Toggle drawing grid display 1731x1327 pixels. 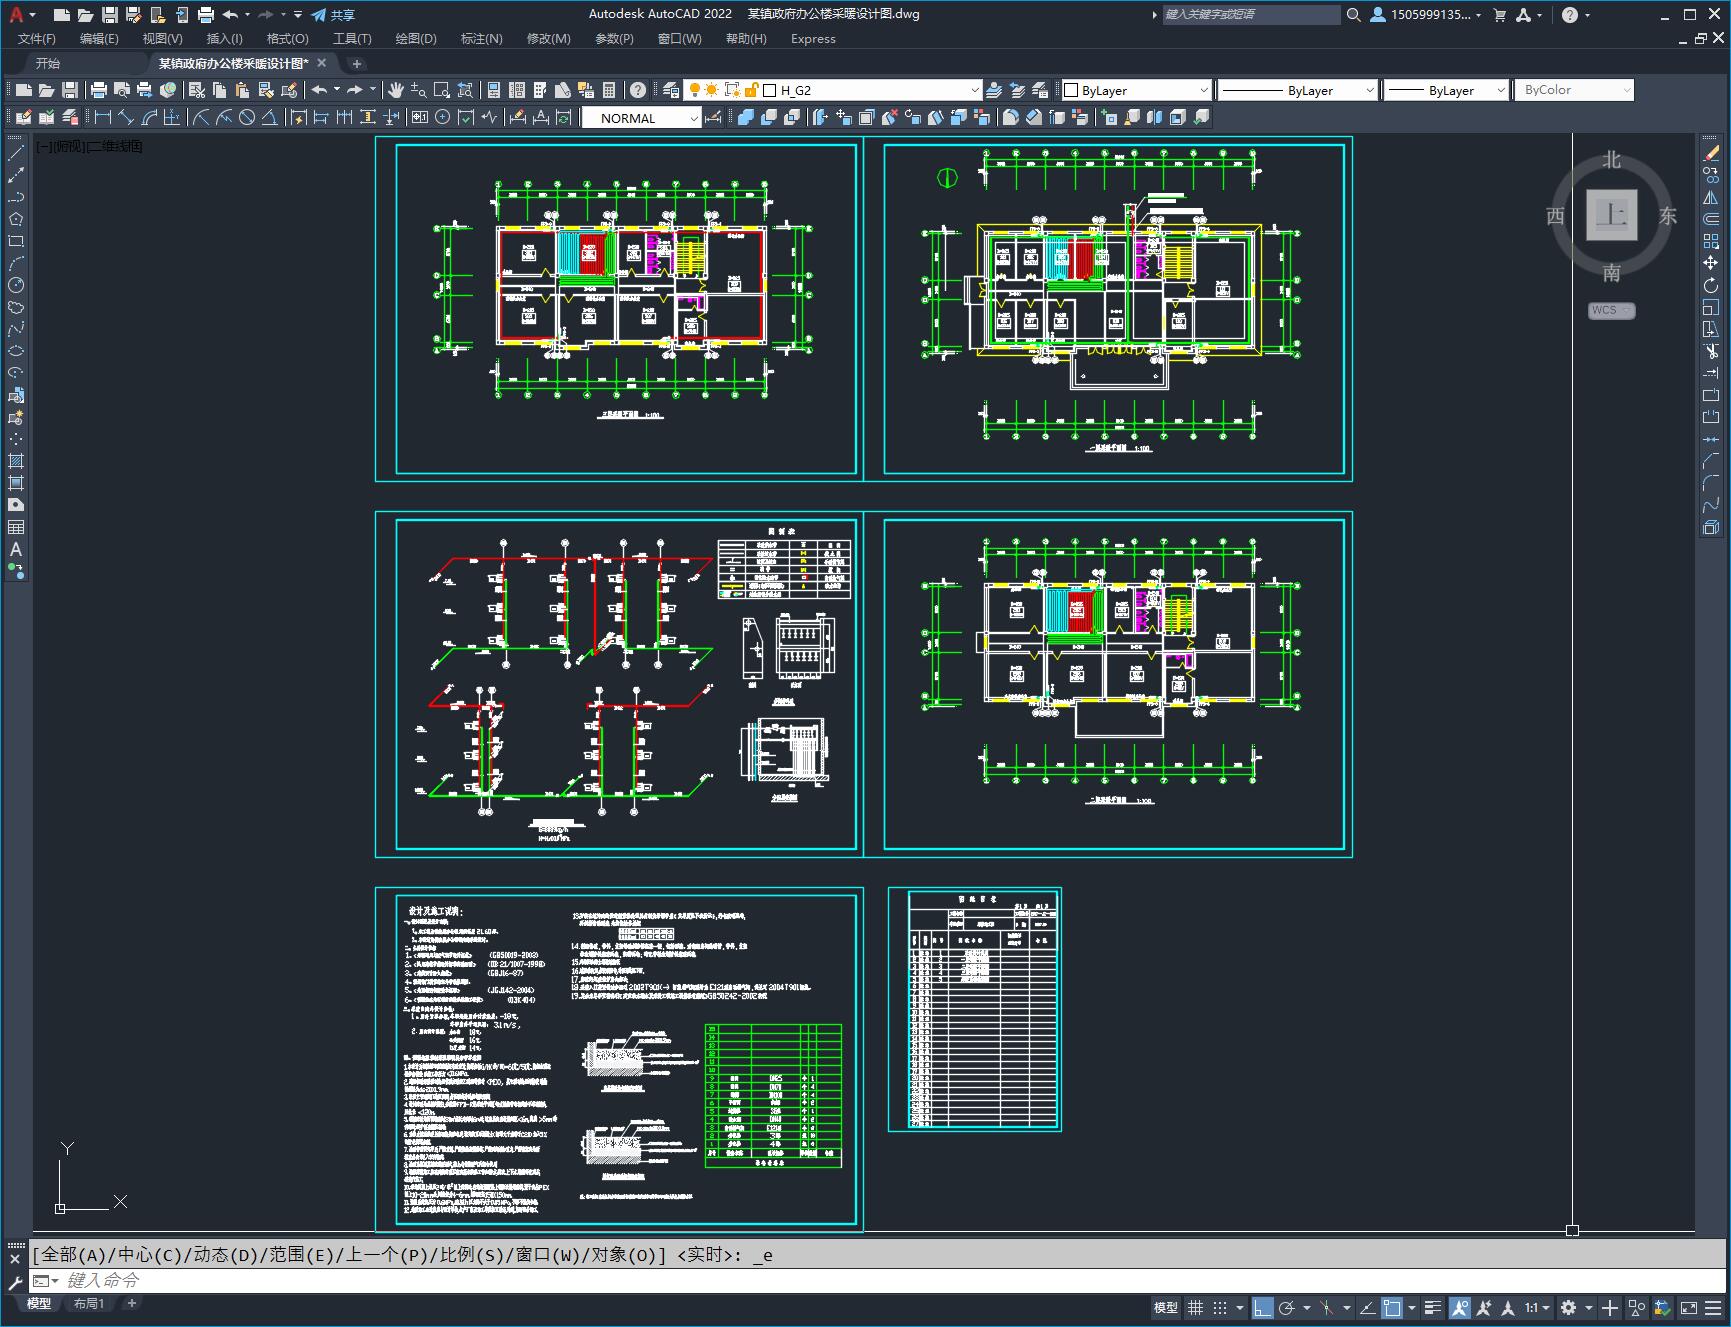[1195, 1308]
